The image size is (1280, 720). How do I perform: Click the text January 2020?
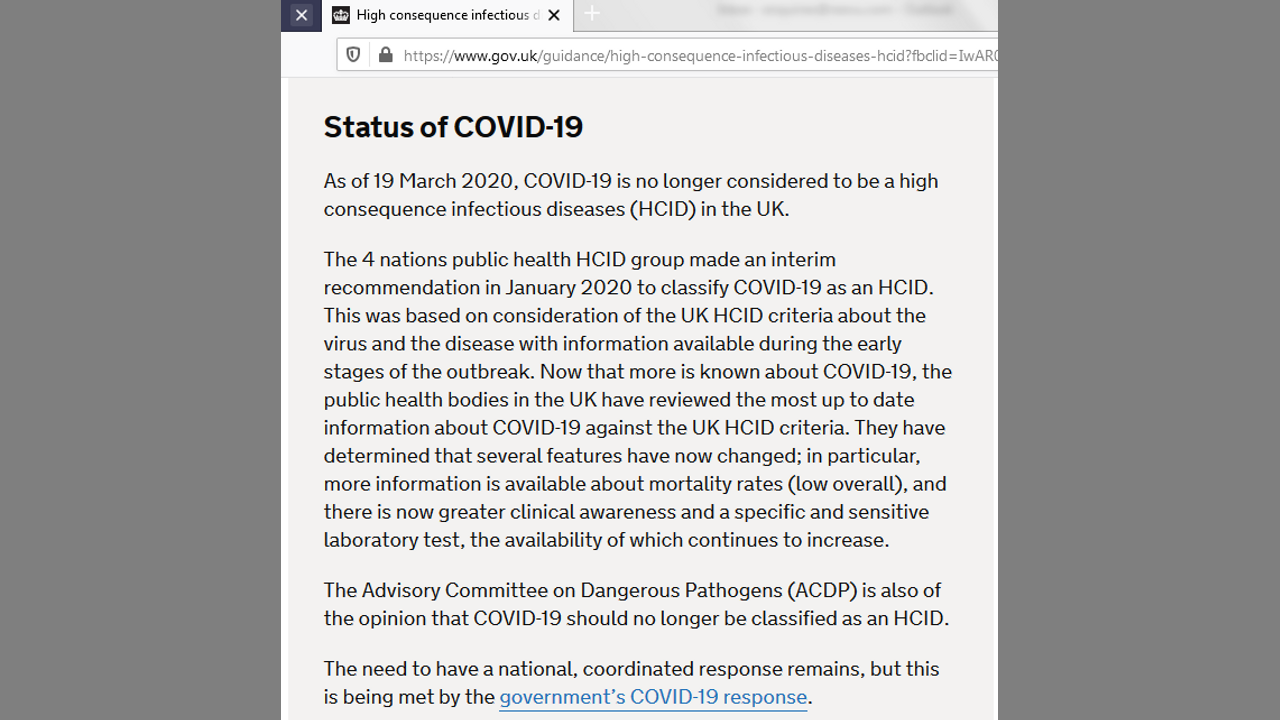click(568, 287)
